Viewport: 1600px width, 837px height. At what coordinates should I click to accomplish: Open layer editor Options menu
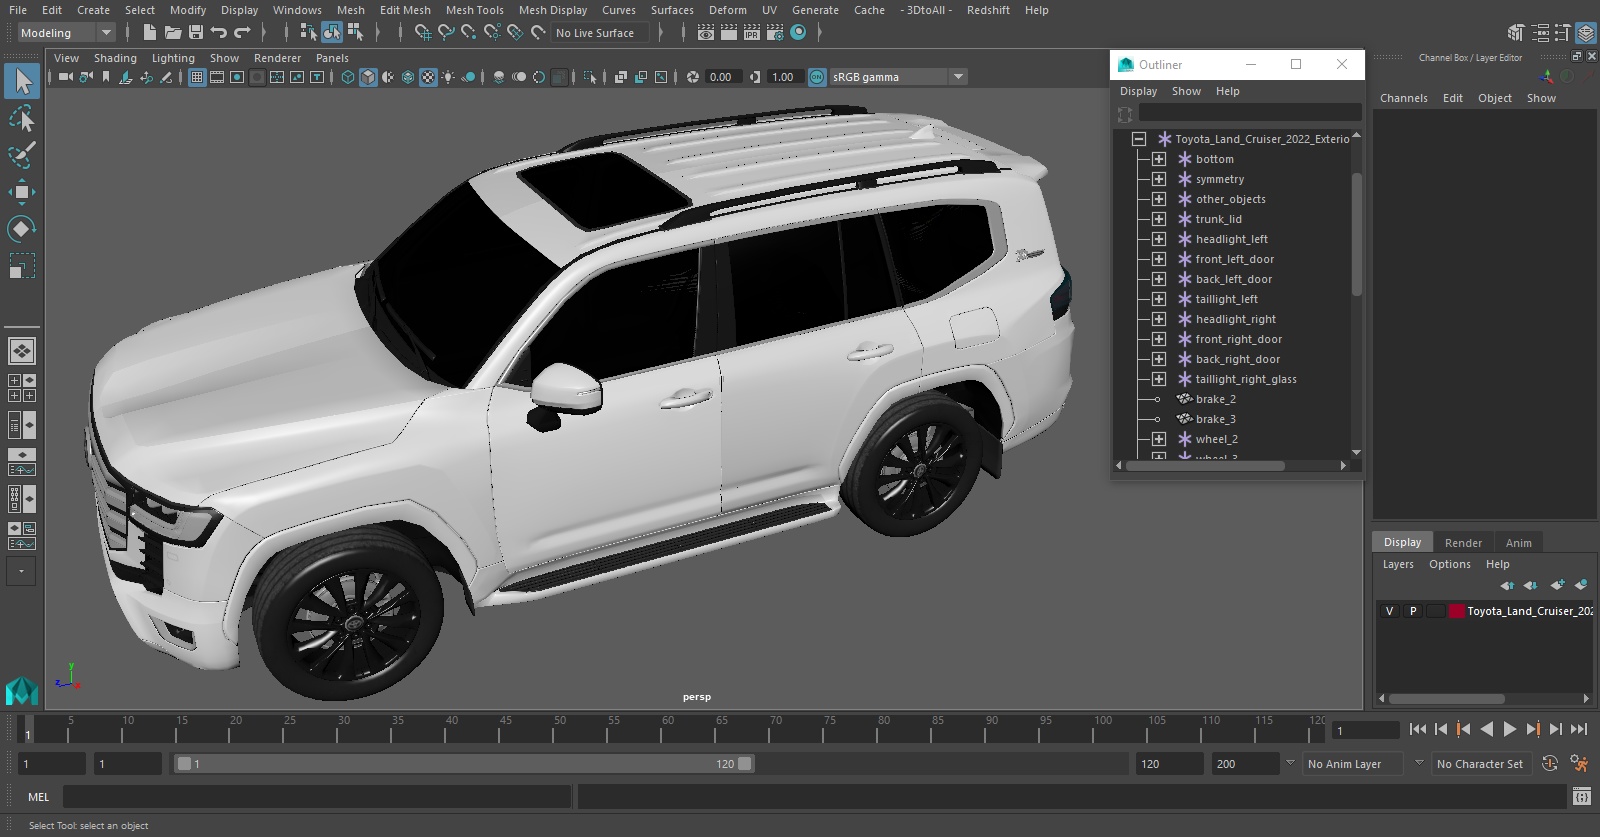pyautogui.click(x=1449, y=564)
